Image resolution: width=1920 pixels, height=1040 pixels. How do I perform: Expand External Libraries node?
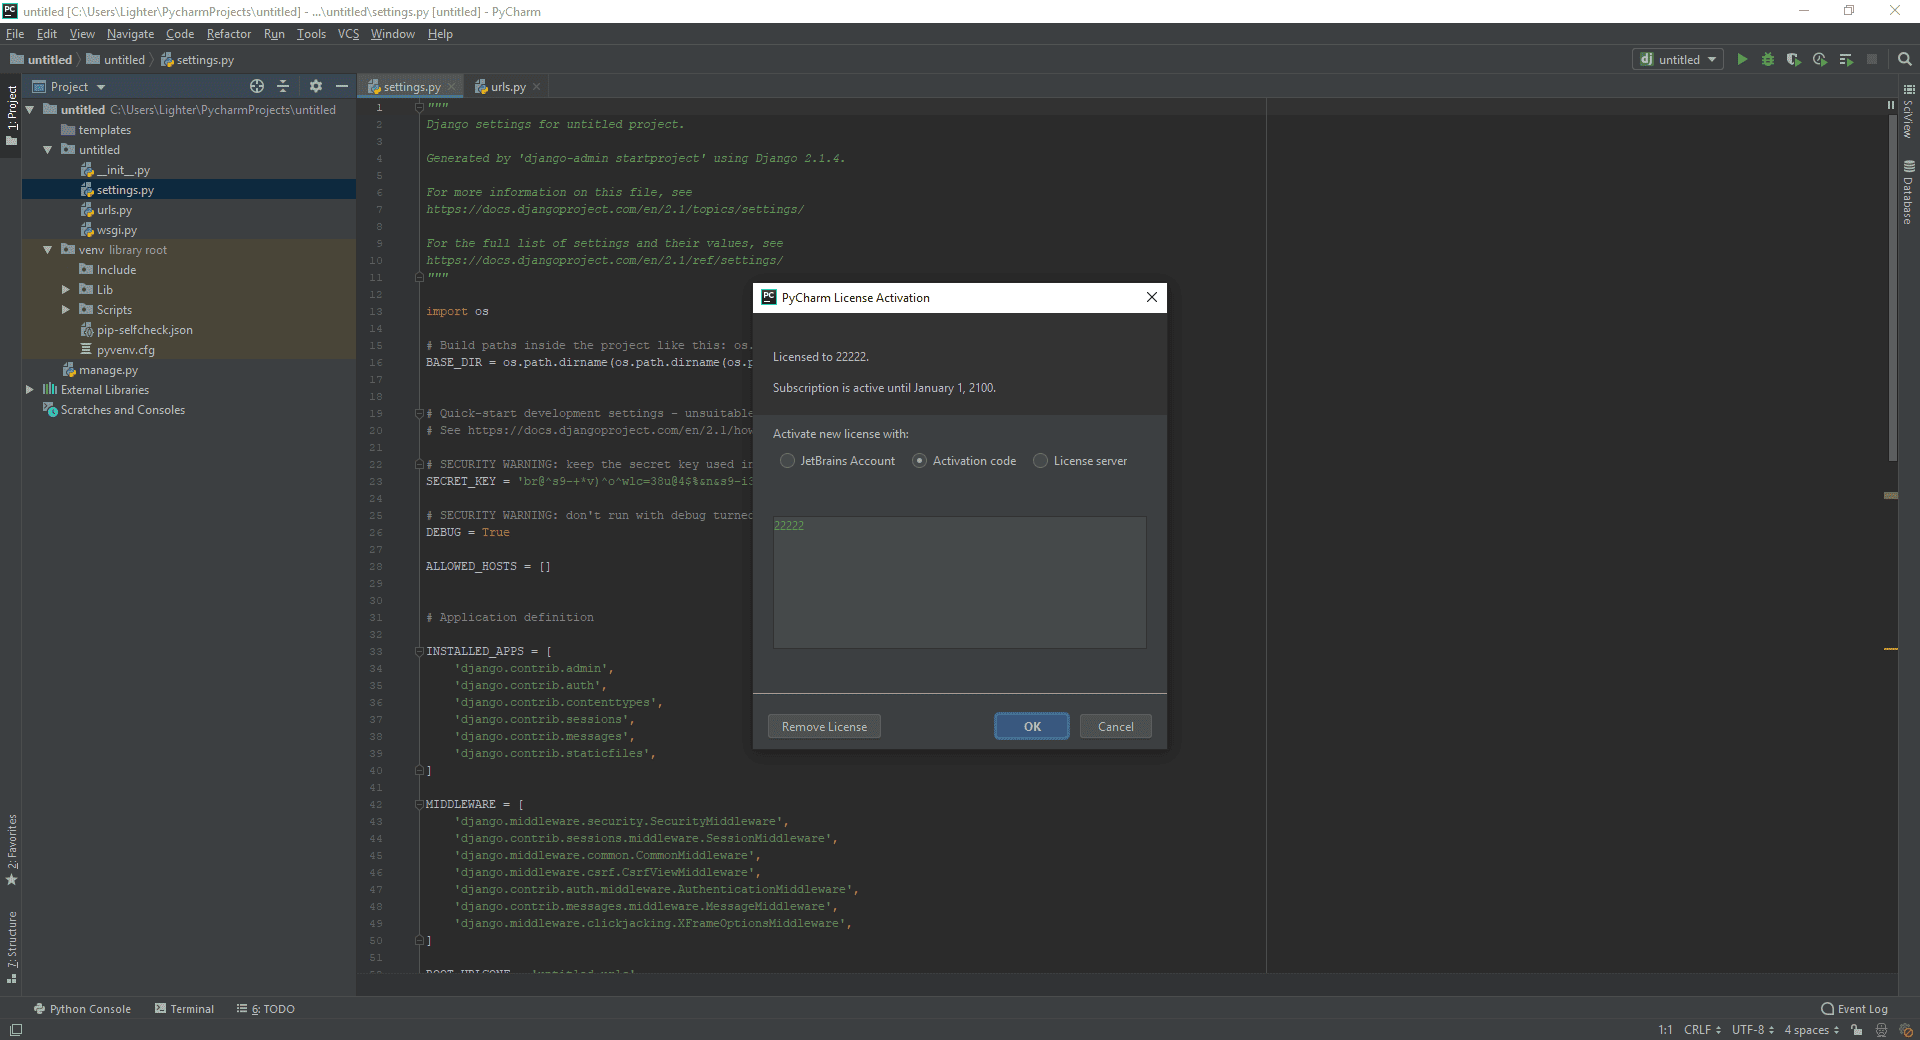(x=30, y=390)
